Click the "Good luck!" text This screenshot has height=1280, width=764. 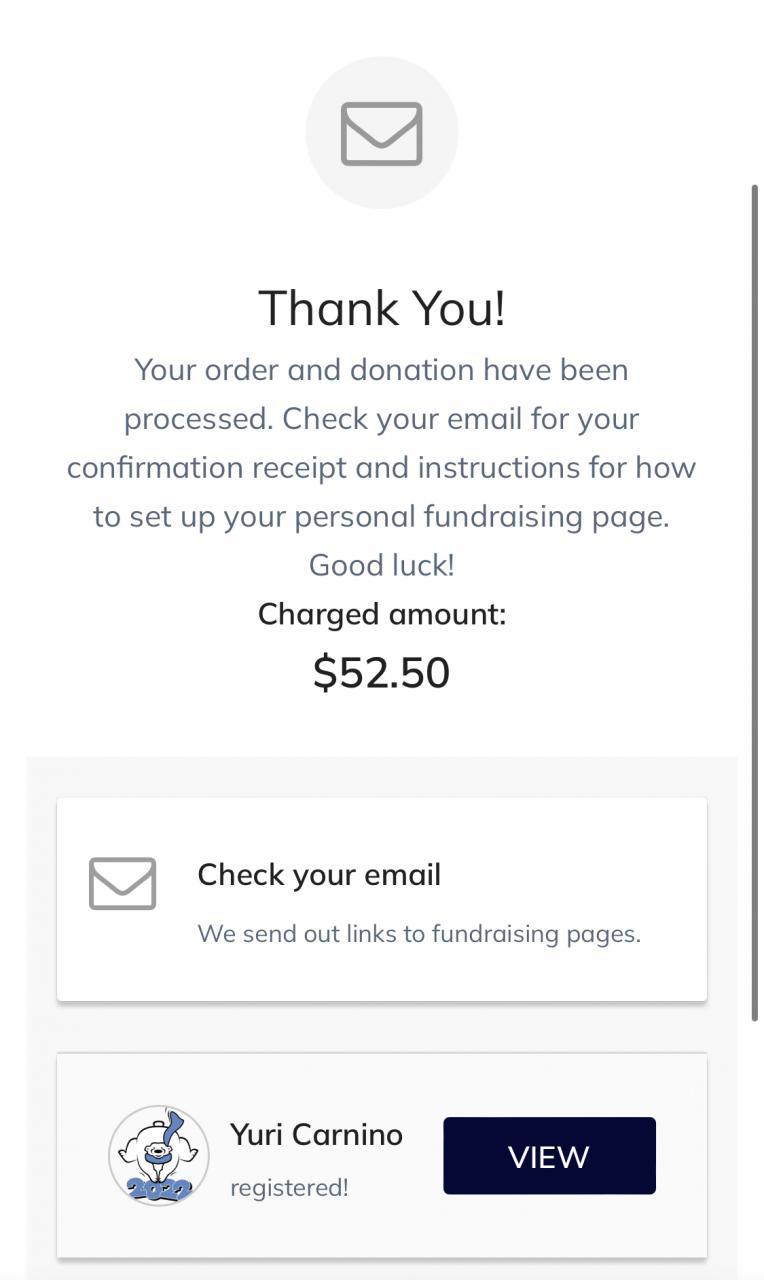pyautogui.click(x=381, y=565)
